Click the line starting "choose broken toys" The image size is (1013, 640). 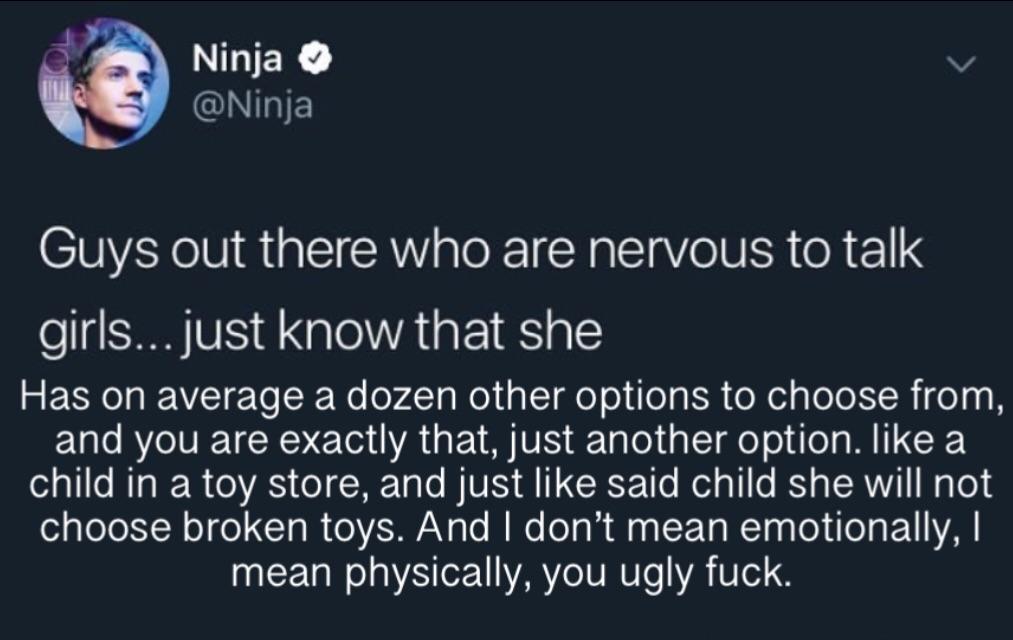[510, 528]
